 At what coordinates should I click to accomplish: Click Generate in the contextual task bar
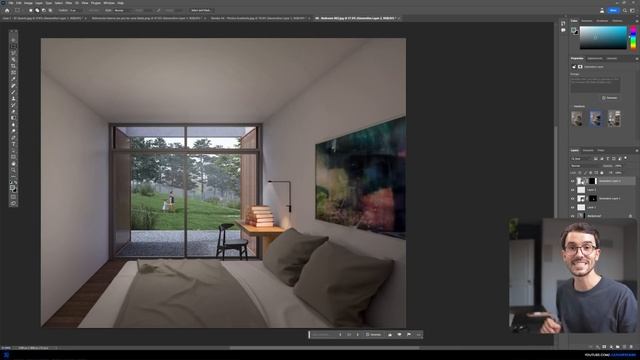373,335
